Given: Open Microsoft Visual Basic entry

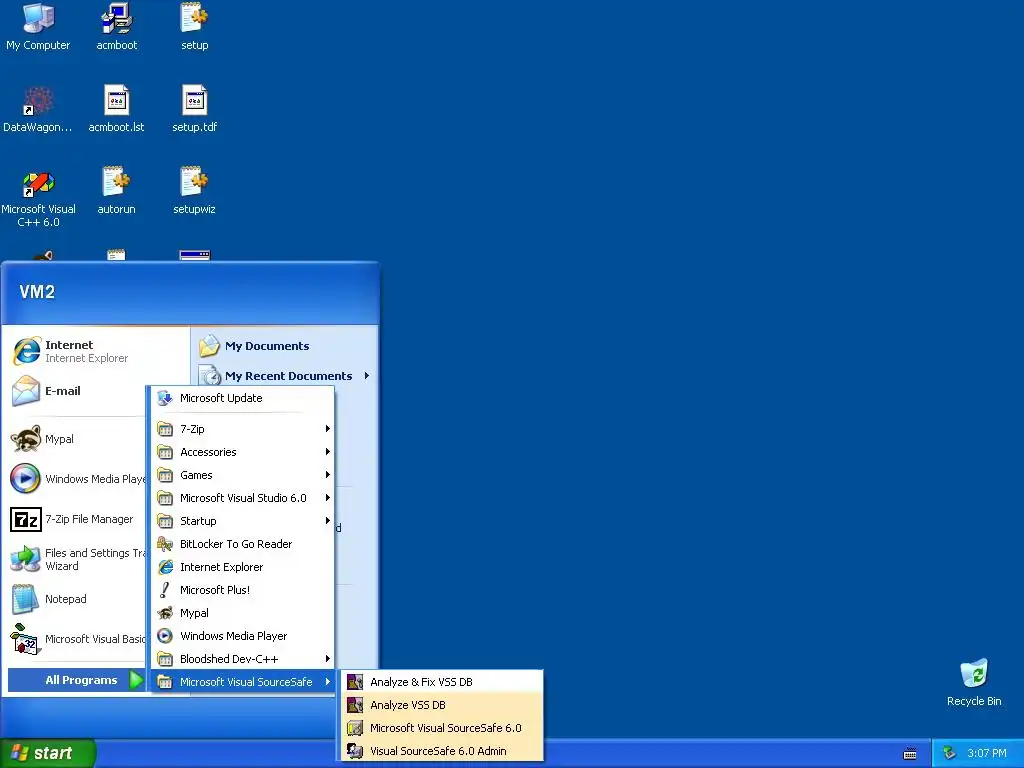Looking at the screenshot, I should (77, 639).
